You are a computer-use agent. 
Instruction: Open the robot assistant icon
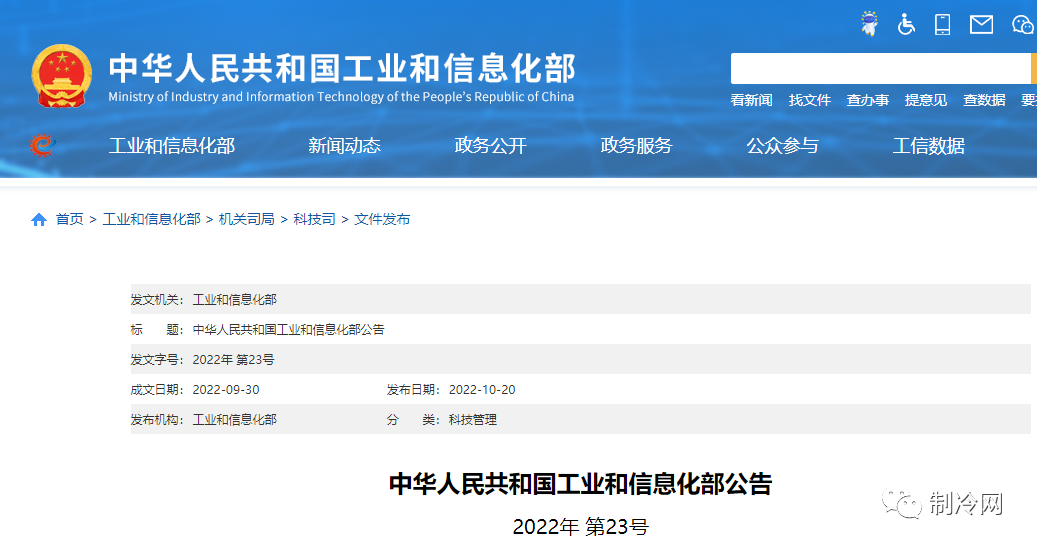pyautogui.click(x=869, y=24)
